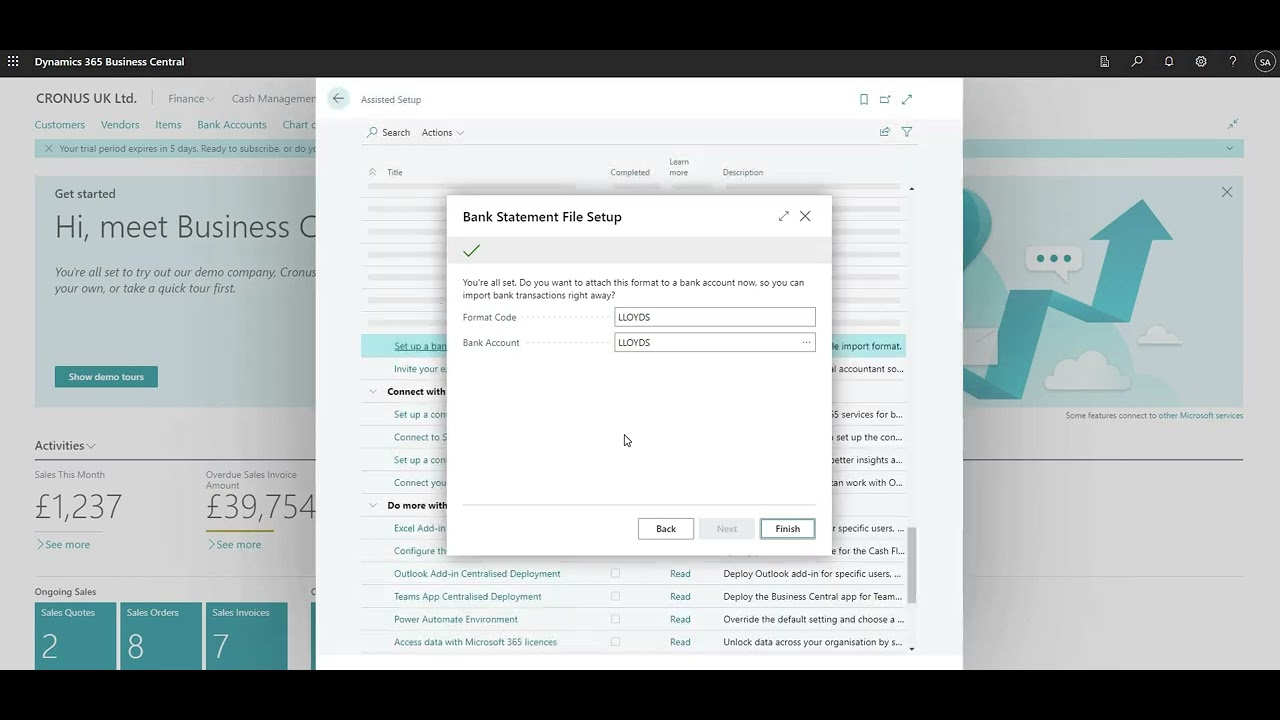The image size is (1280, 720).
Task: Click scroll-down arrow of Assisted Setup list
Action: click(911, 649)
